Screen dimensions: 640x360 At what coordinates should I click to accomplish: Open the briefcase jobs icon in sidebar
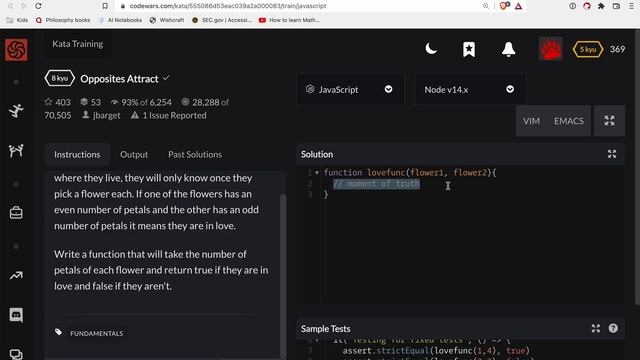tap(16, 213)
